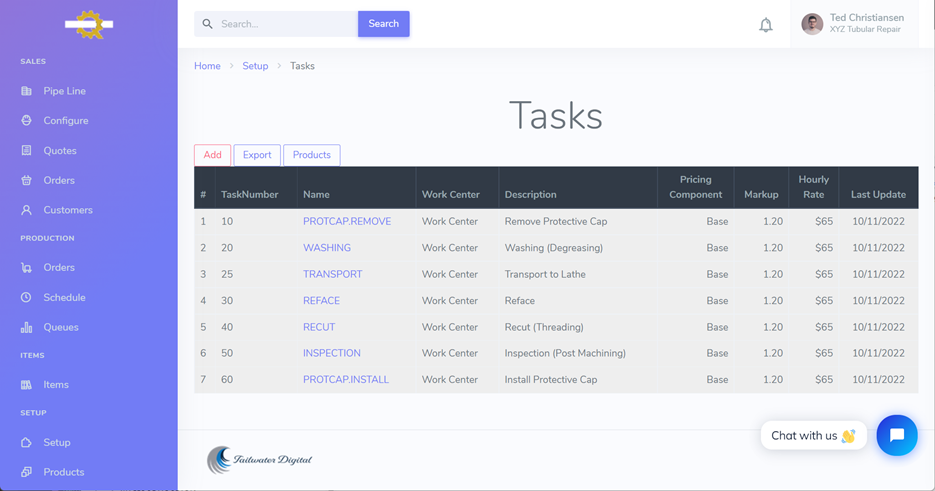The width and height of the screenshot is (935, 491).
Task: Open Configure from the sidebar
Action: pos(65,121)
